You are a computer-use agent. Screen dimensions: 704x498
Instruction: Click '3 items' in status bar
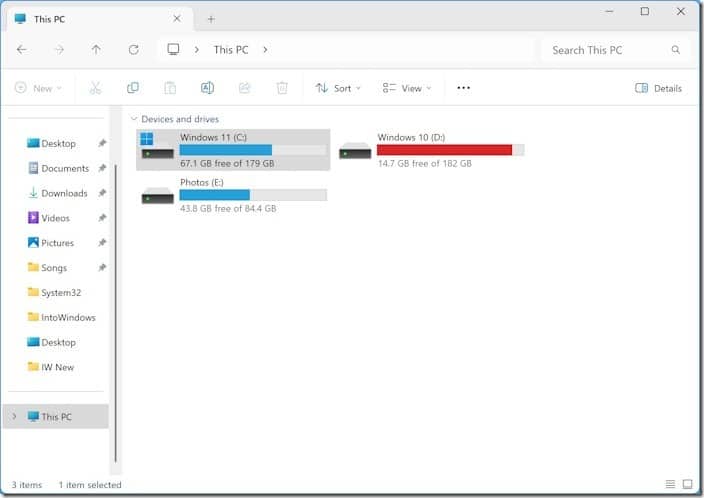[26, 485]
